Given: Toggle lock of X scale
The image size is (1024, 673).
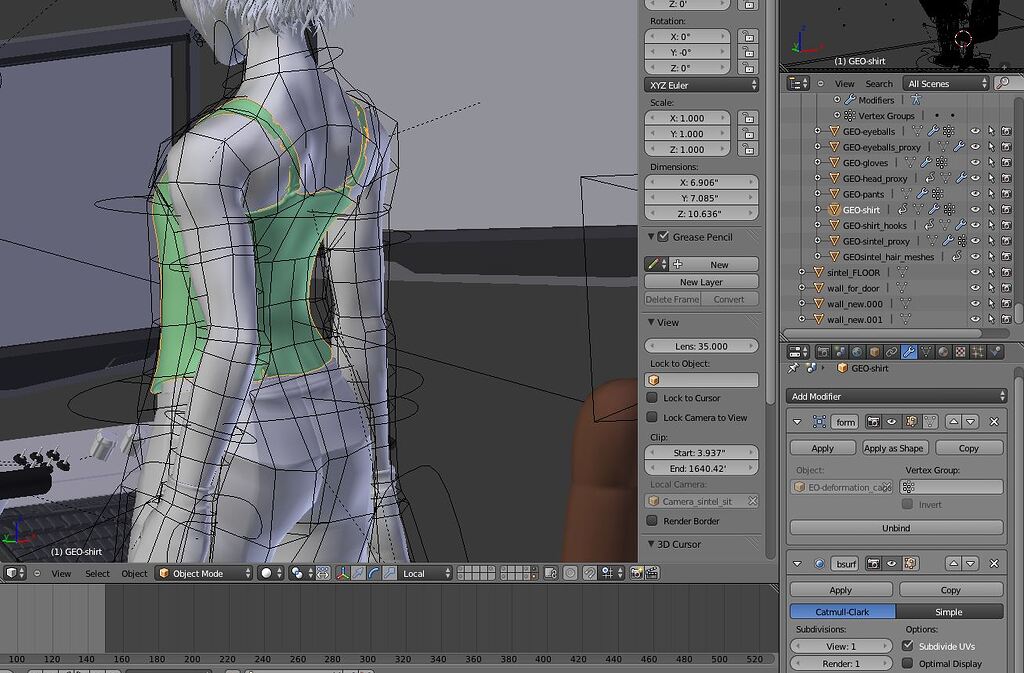Looking at the screenshot, I should [x=749, y=118].
